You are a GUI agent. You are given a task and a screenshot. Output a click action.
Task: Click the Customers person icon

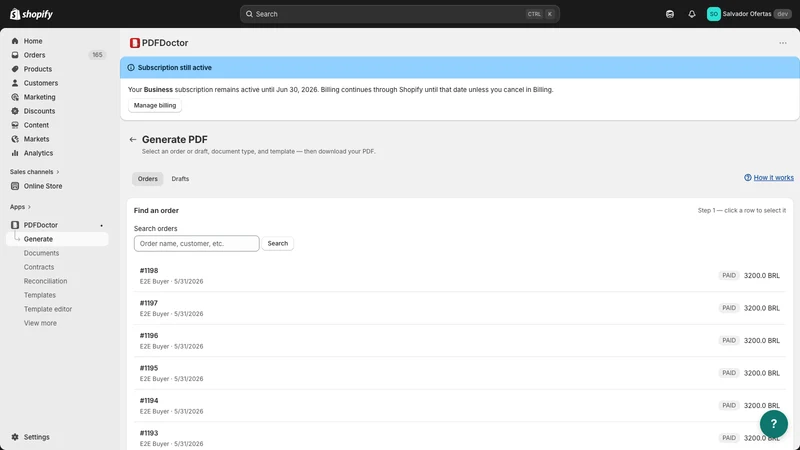click(15, 83)
